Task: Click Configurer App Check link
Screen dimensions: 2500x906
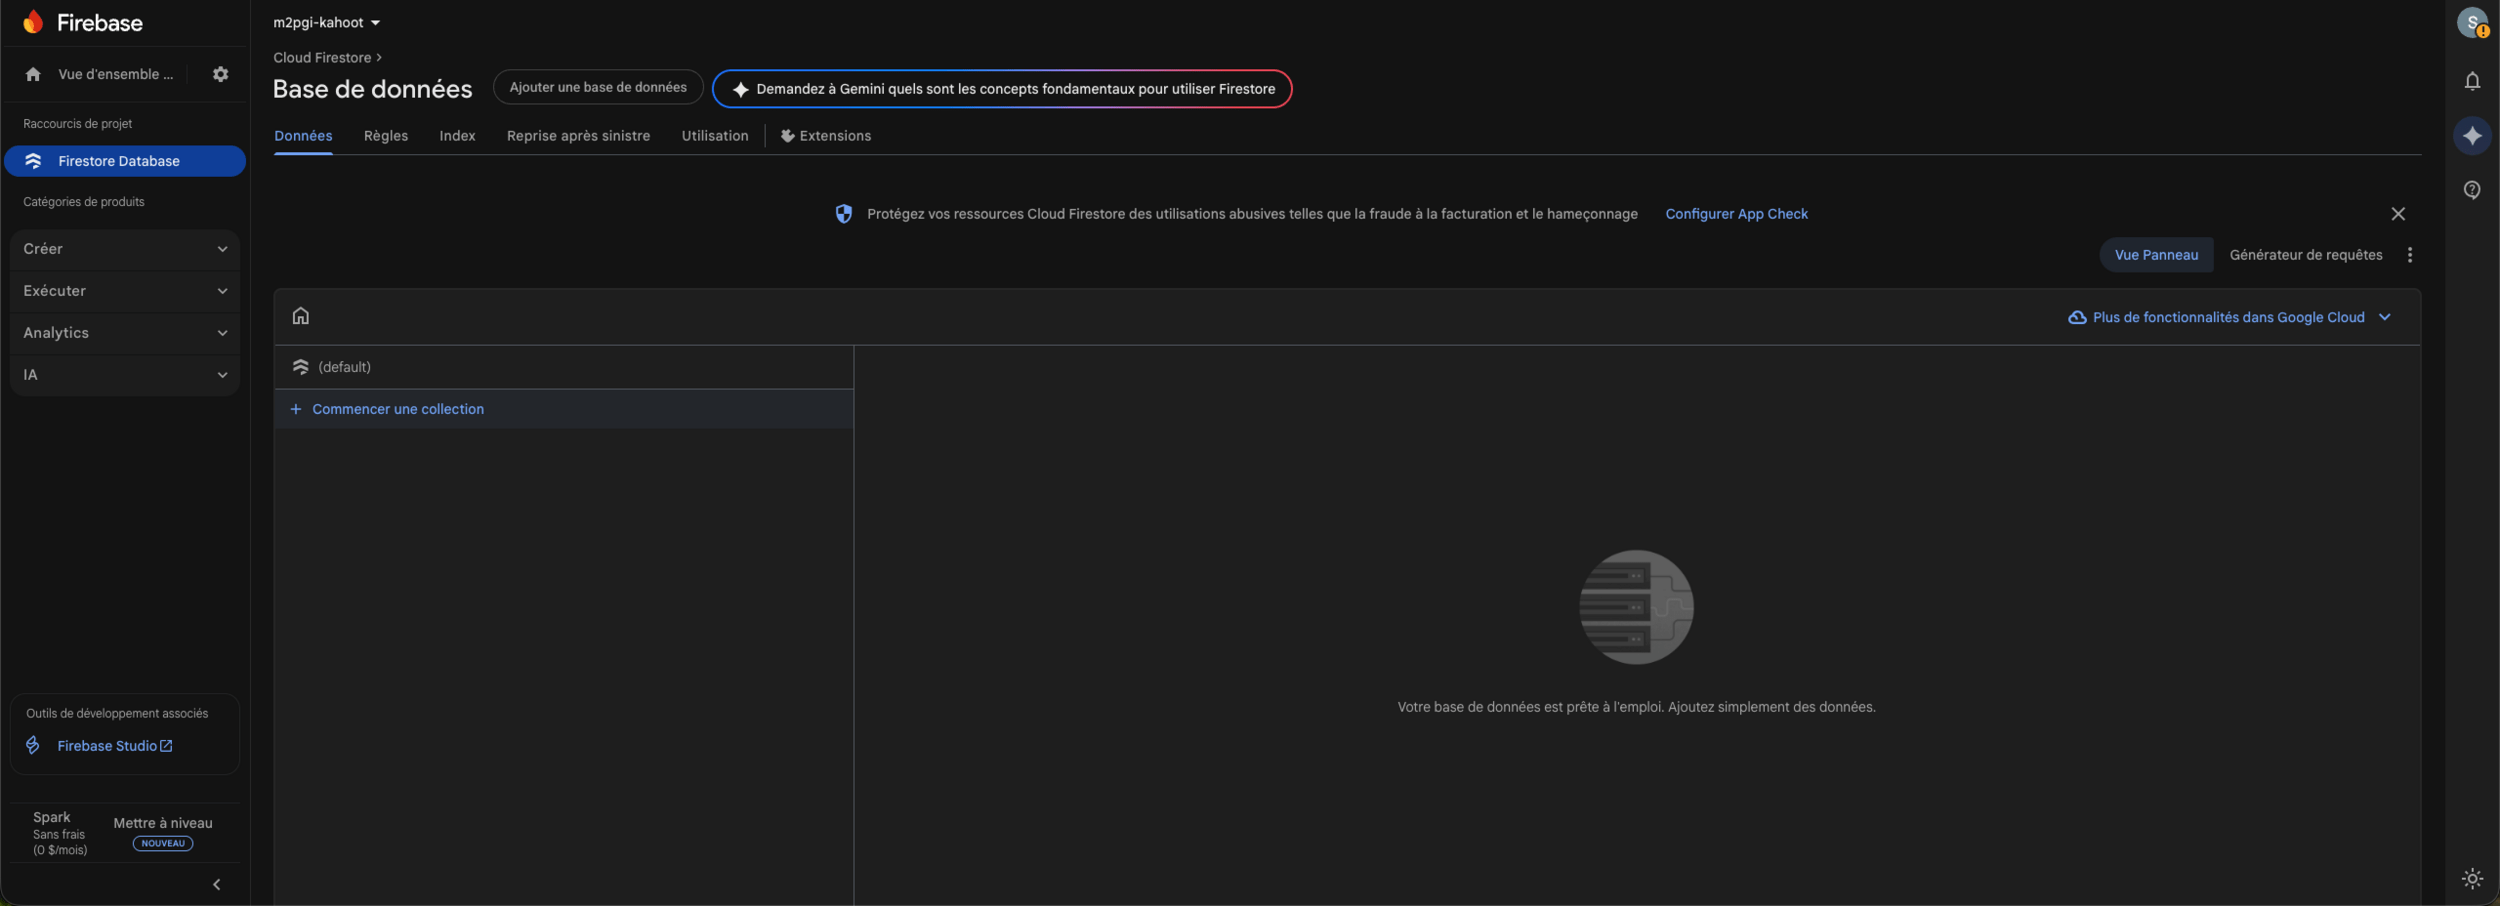Action: [1736, 214]
